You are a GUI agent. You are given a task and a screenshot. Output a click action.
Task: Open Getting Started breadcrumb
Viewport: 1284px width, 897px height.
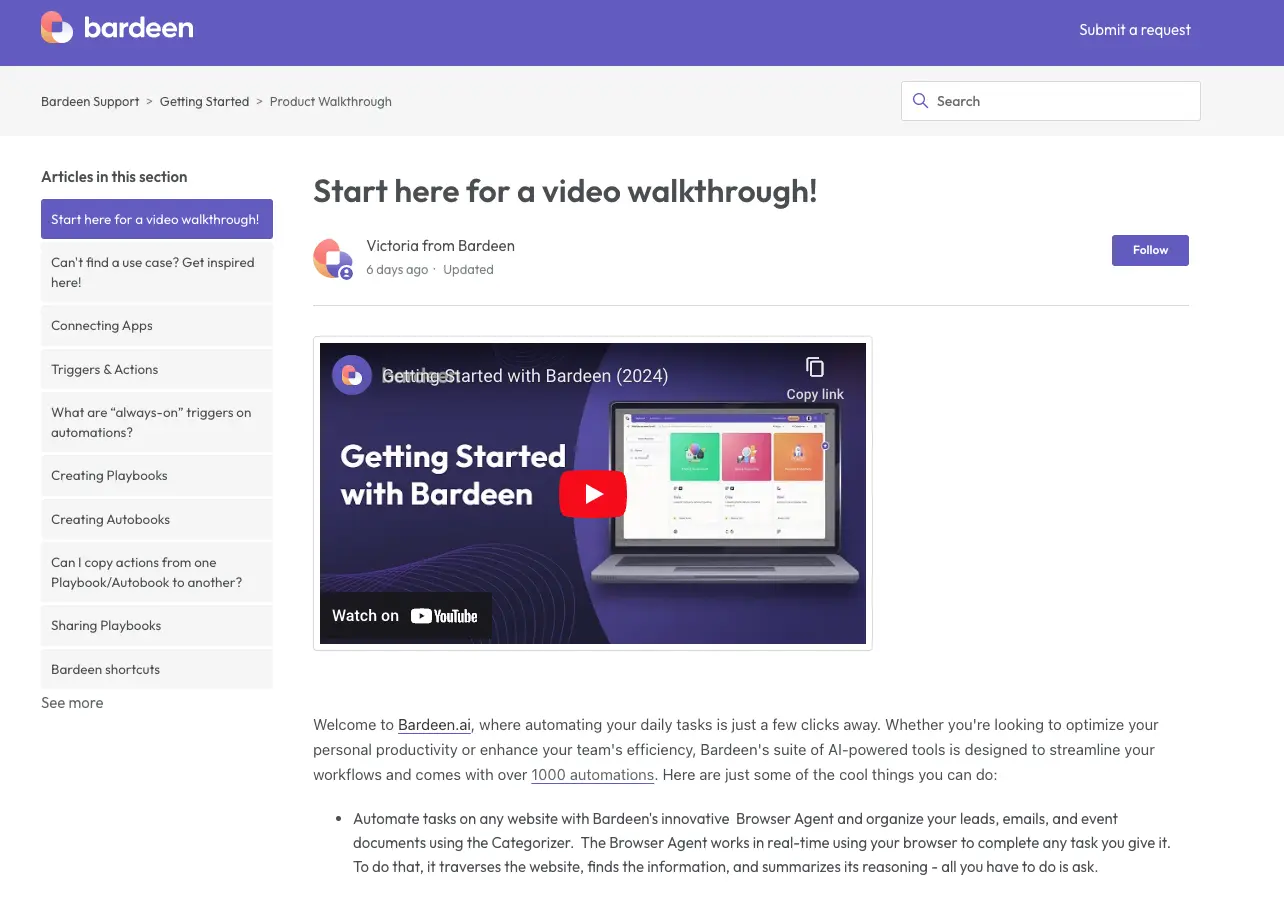[204, 101]
